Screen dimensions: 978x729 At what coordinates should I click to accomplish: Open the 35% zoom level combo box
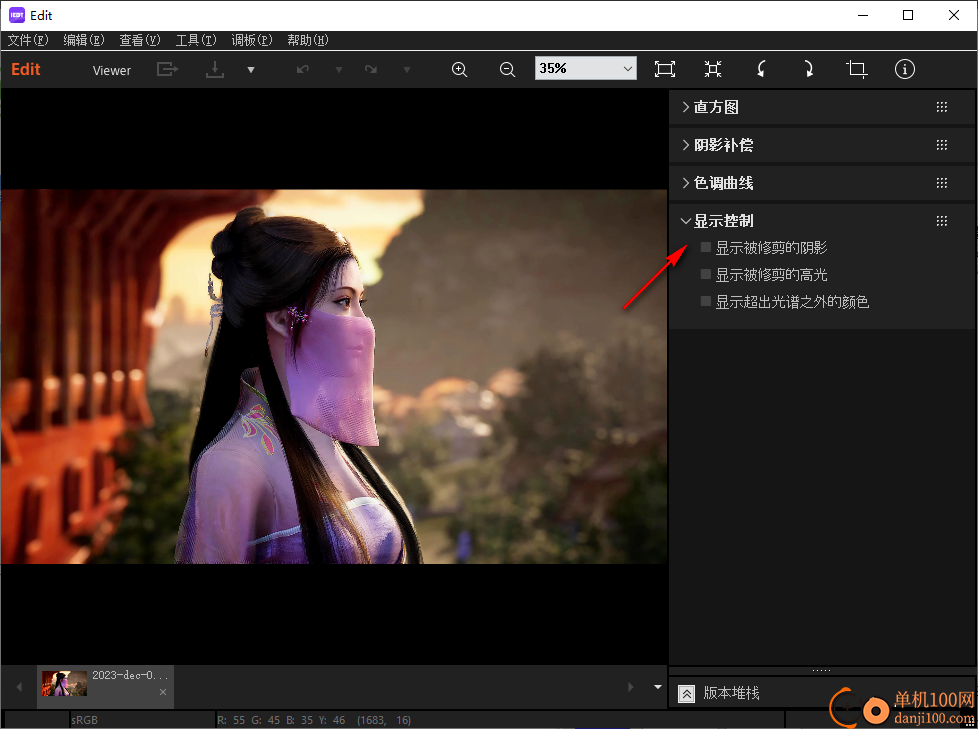click(586, 68)
